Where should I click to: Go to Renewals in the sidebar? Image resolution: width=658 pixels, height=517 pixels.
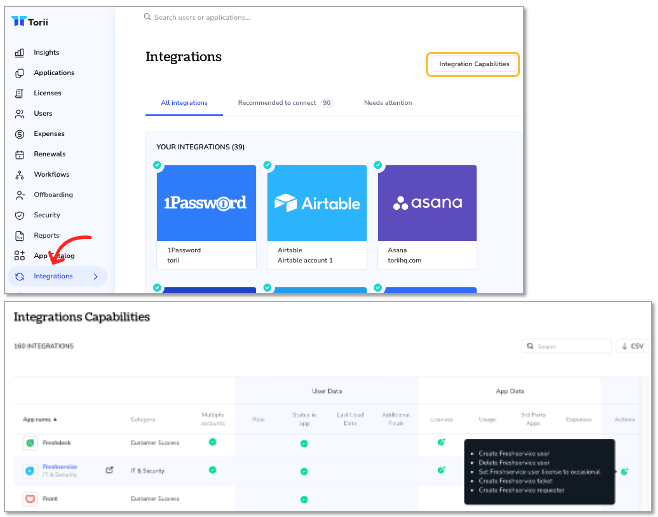click(50, 154)
